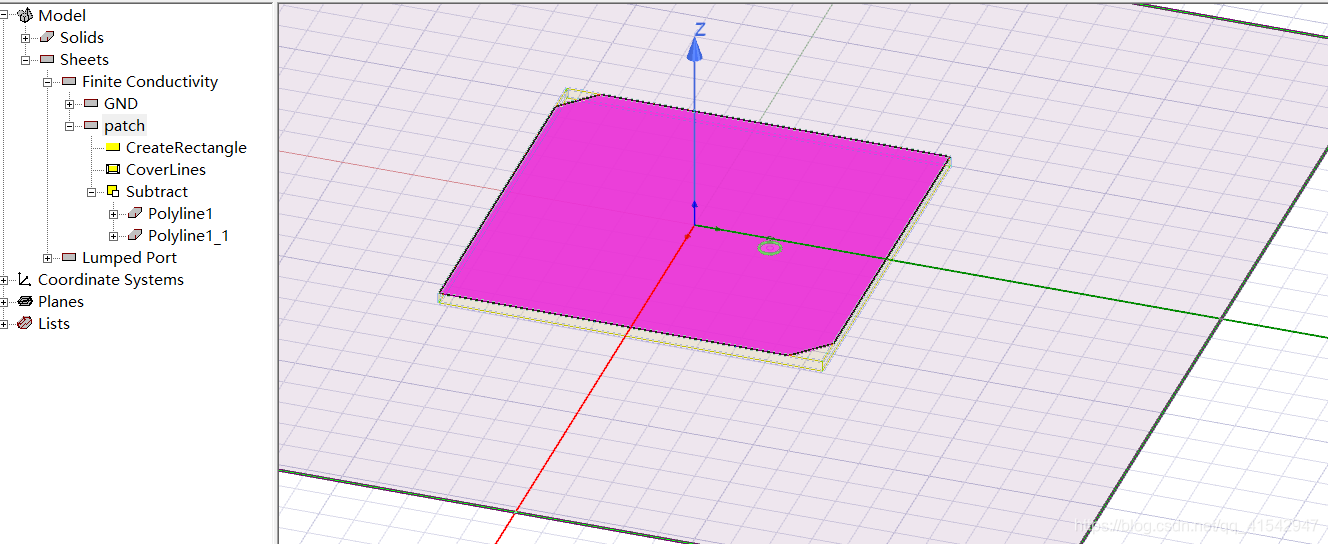Expand the Polyline1 node
Viewport: 1328px width, 544px height.
click(113, 213)
